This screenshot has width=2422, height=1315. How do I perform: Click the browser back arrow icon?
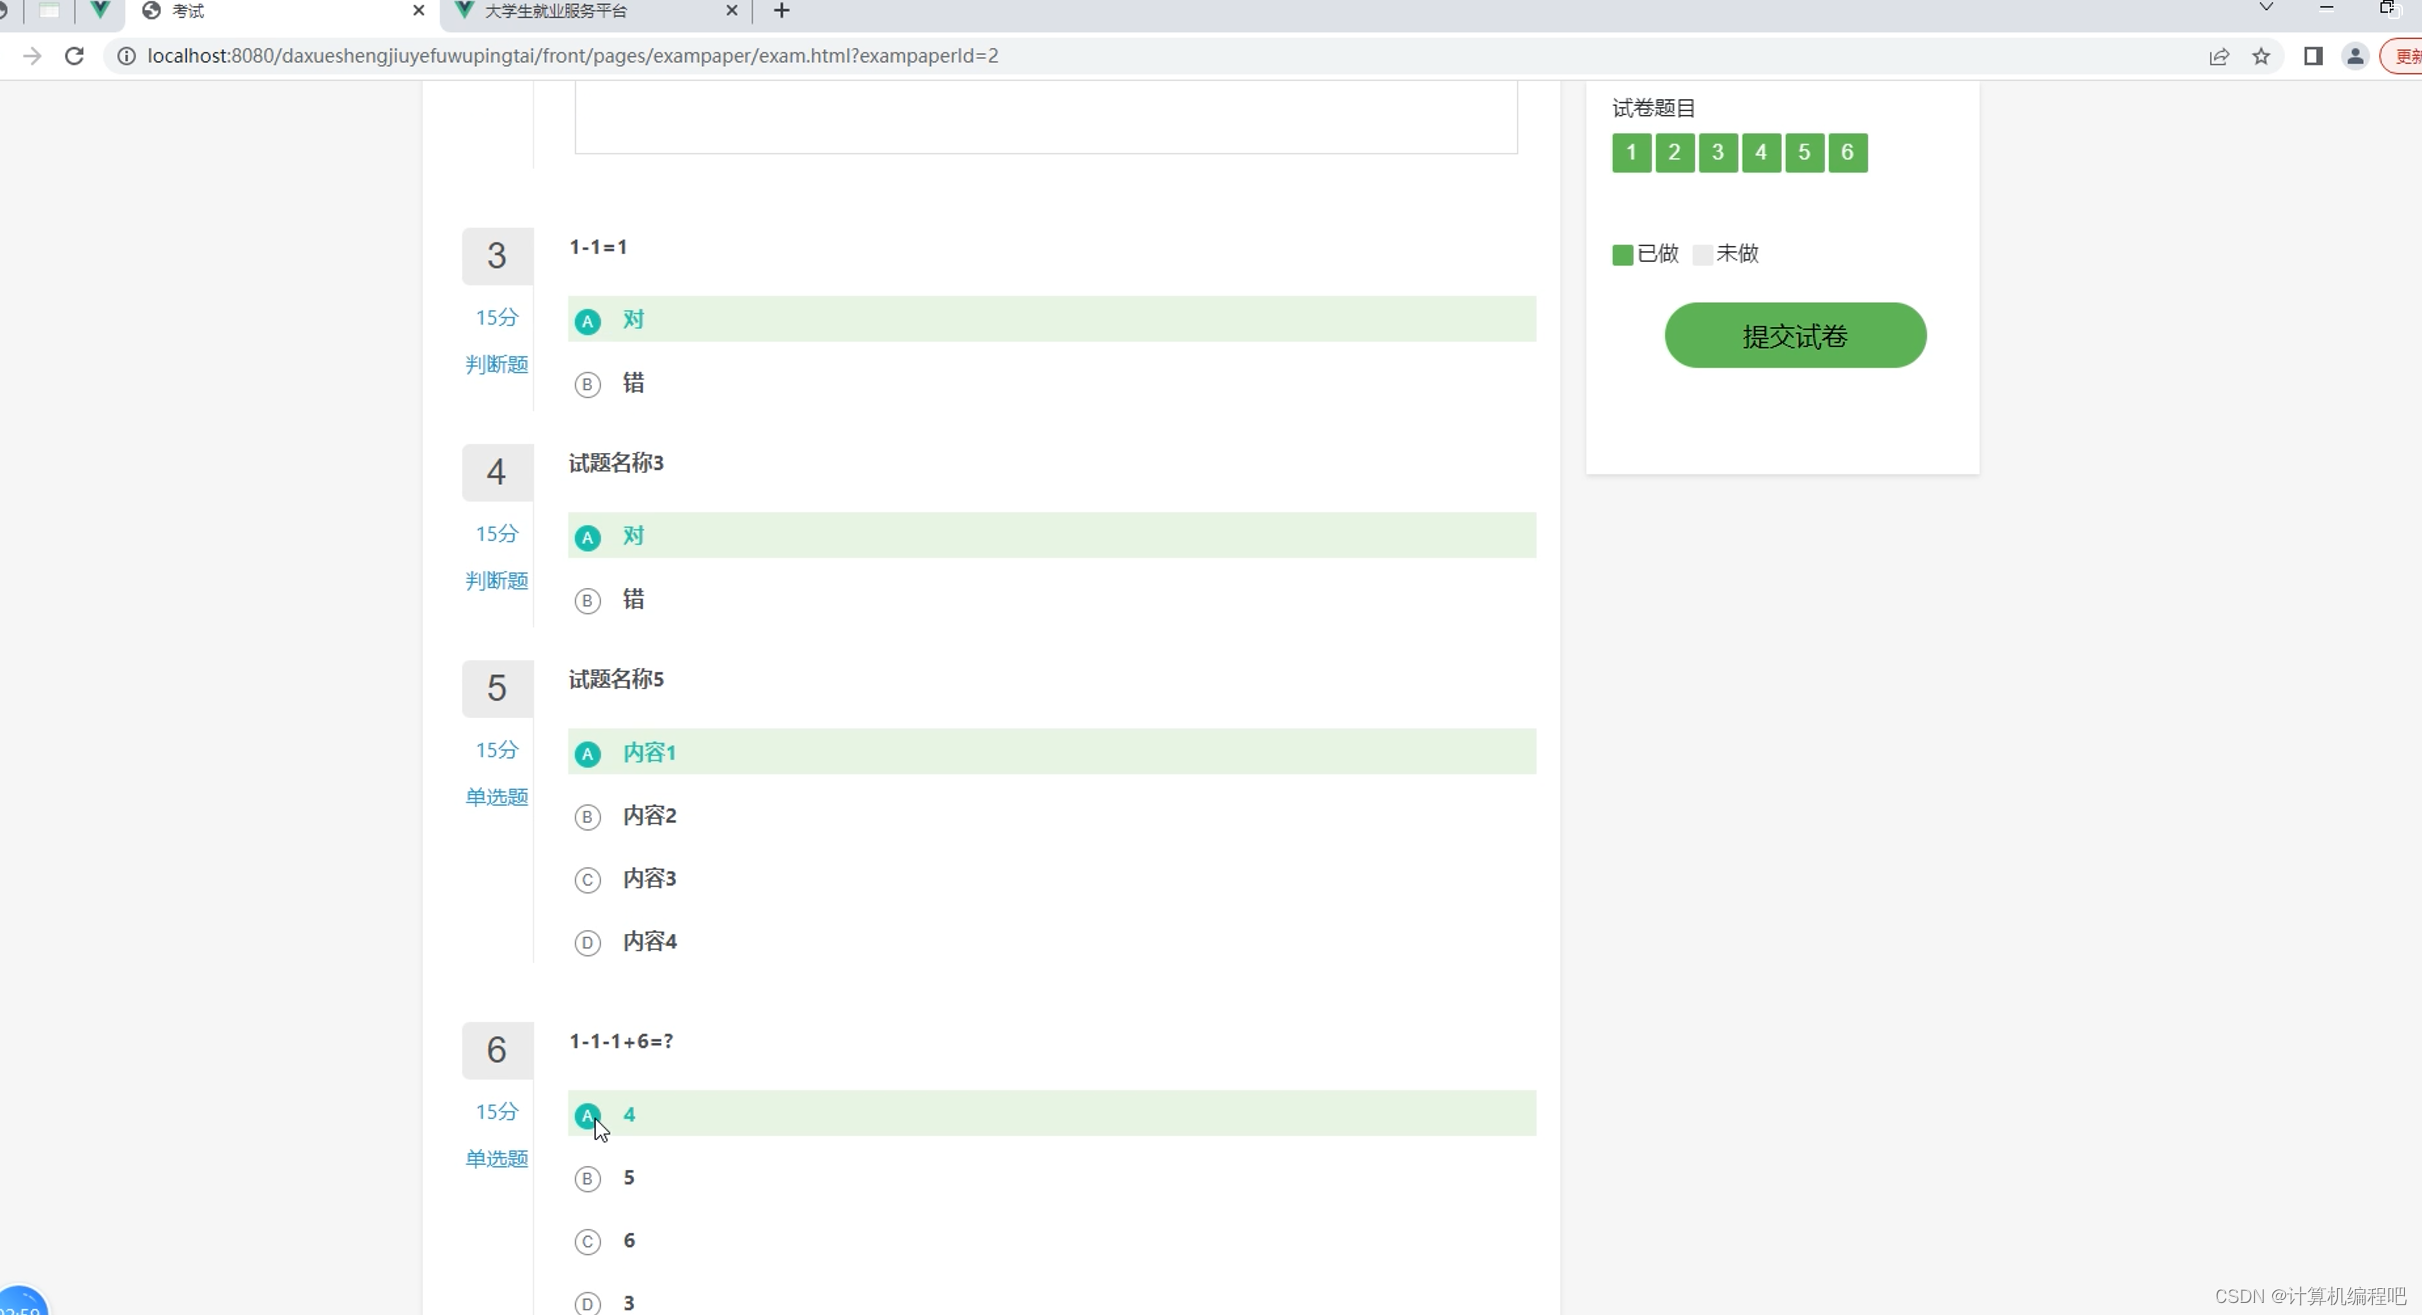pos(32,56)
